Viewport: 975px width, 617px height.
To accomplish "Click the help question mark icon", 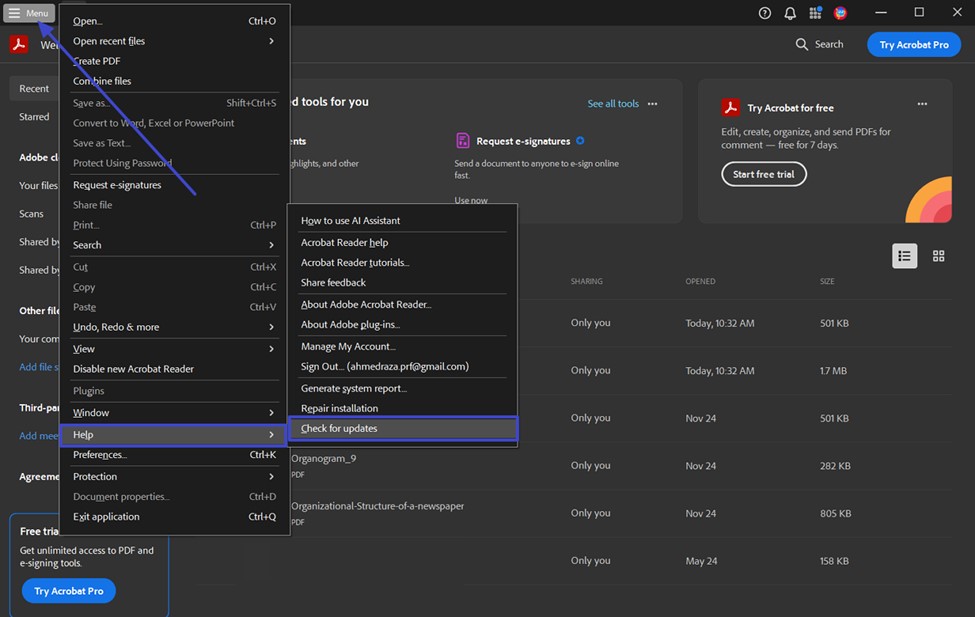I will click(x=765, y=13).
